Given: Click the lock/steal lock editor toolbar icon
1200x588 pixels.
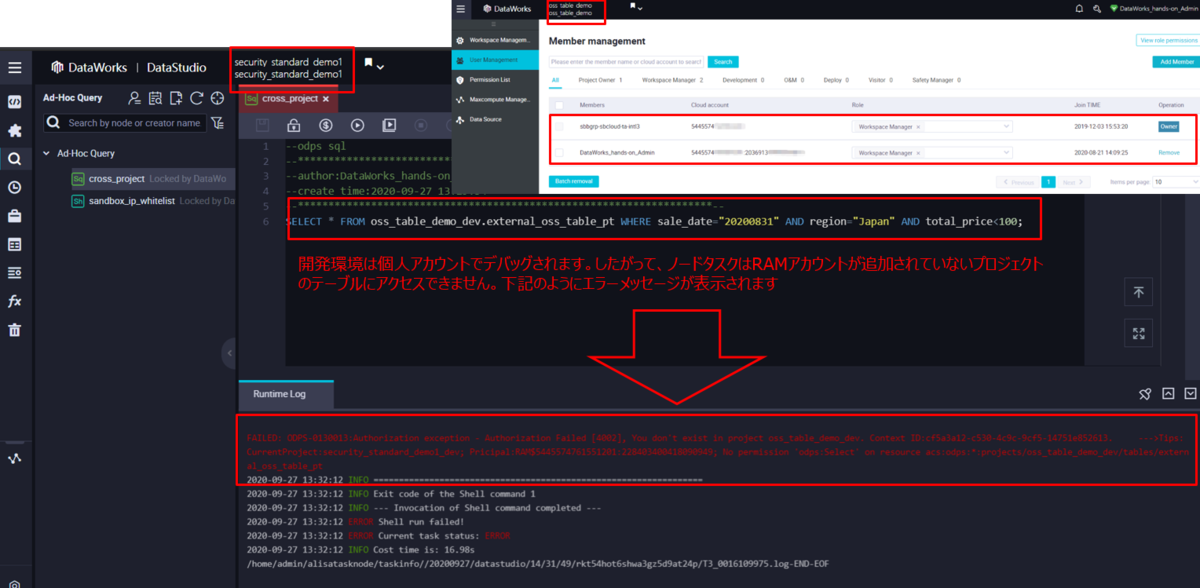Looking at the screenshot, I should [294, 125].
